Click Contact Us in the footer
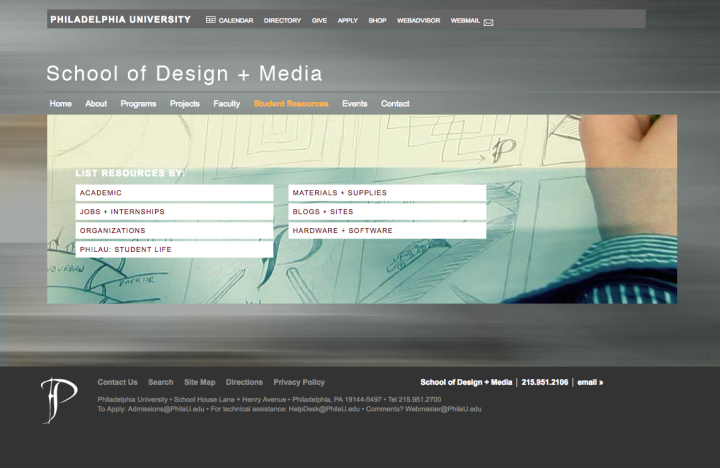This screenshot has width=720, height=468. [x=118, y=382]
